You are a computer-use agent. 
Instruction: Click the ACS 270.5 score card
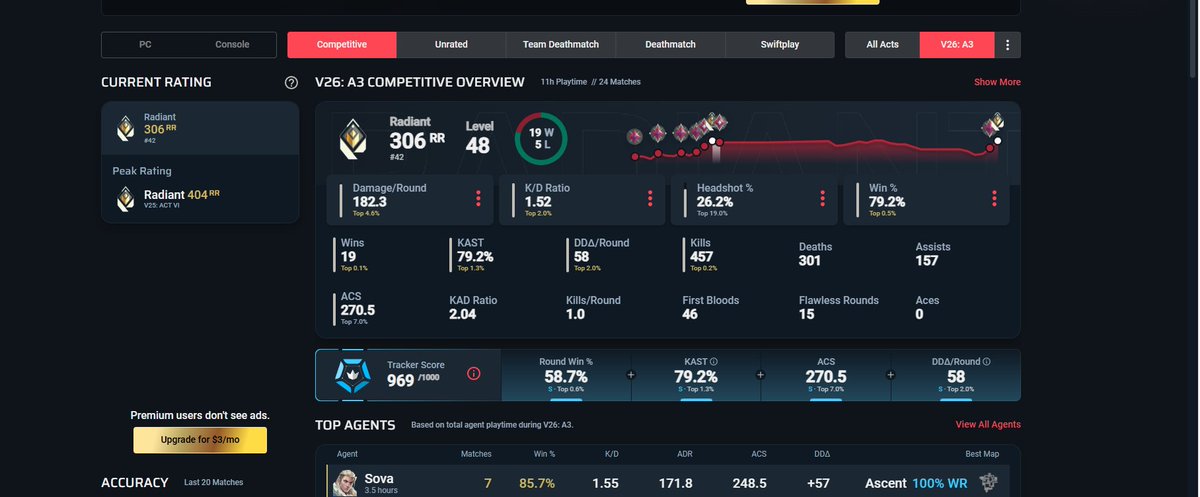click(x=826, y=375)
